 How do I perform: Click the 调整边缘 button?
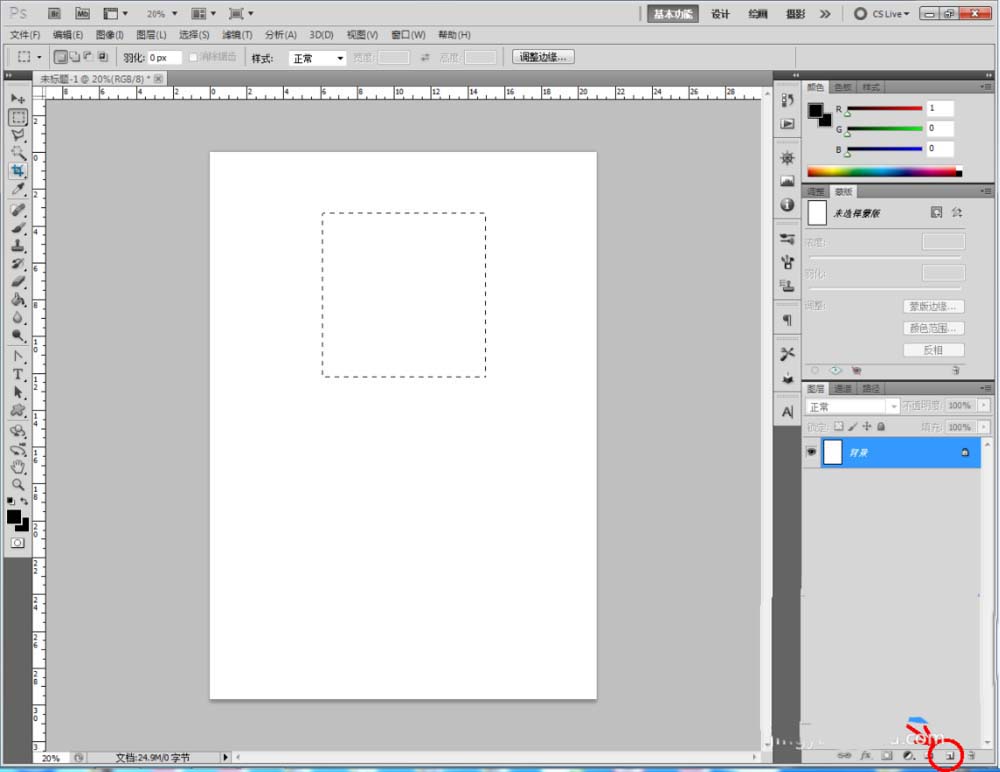coord(543,58)
